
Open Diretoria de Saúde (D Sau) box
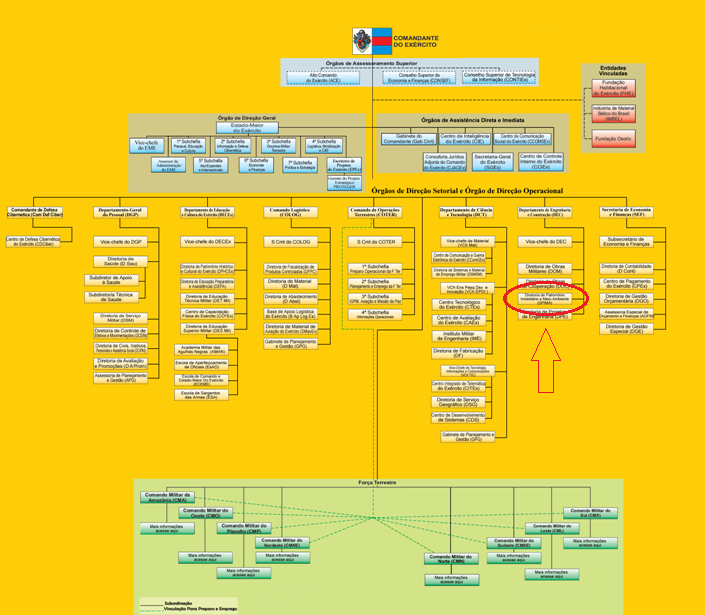click(120, 261)
